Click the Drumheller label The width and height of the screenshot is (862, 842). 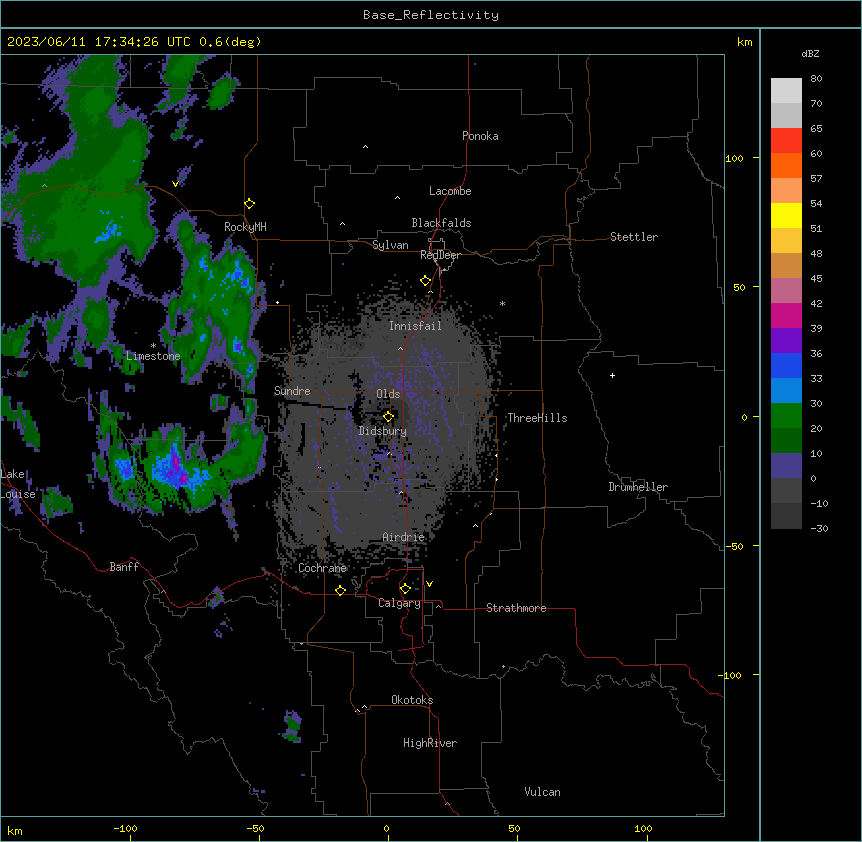[638, 487]
